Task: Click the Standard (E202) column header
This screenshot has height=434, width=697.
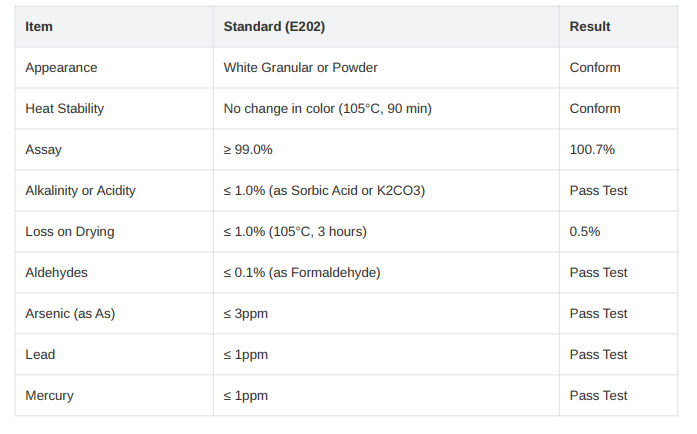Action: tap(274, 27)
